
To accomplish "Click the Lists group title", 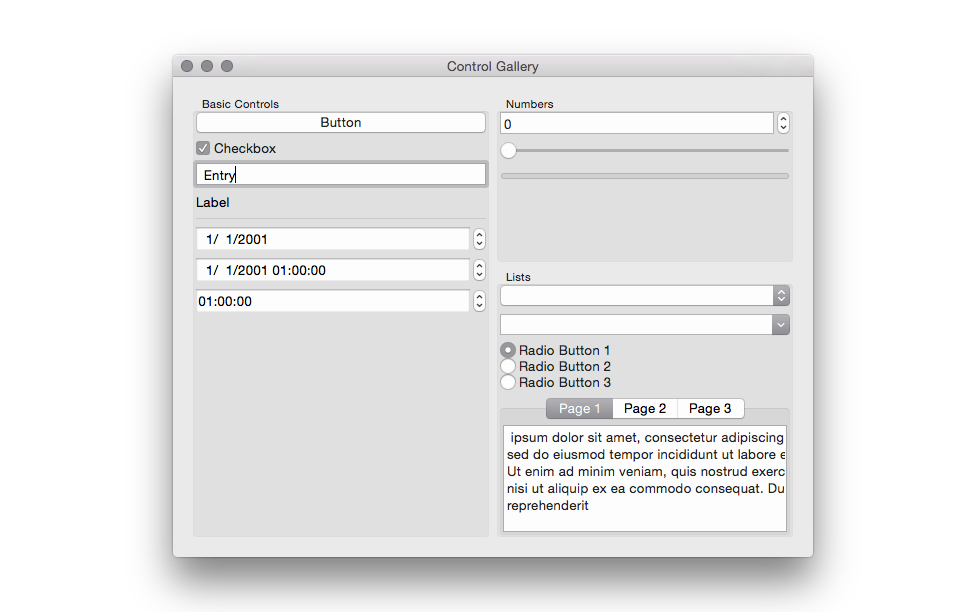I will pos(518,277).
